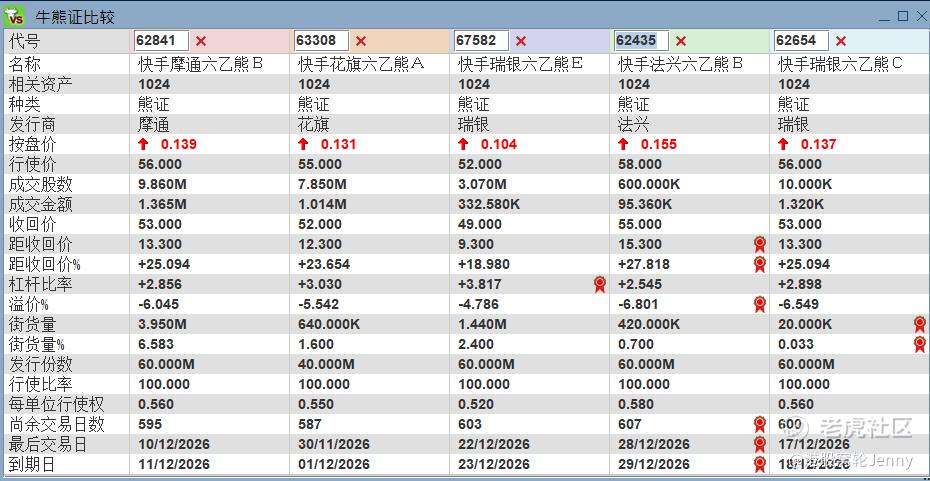930x481 pixels.
Task: Click the 行使价 row label
Action: (32, 164)
